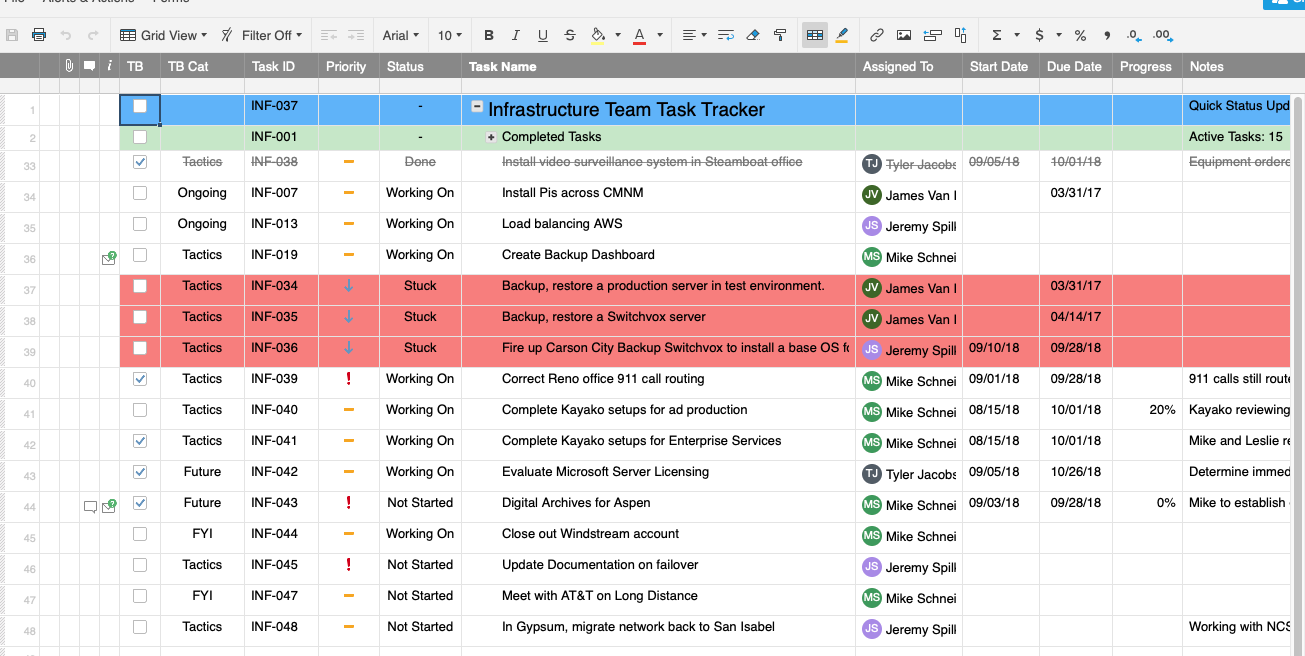
Task: Open the currency format dropdown arrow
Action: pyautogui.click(x=1059, y=35)
